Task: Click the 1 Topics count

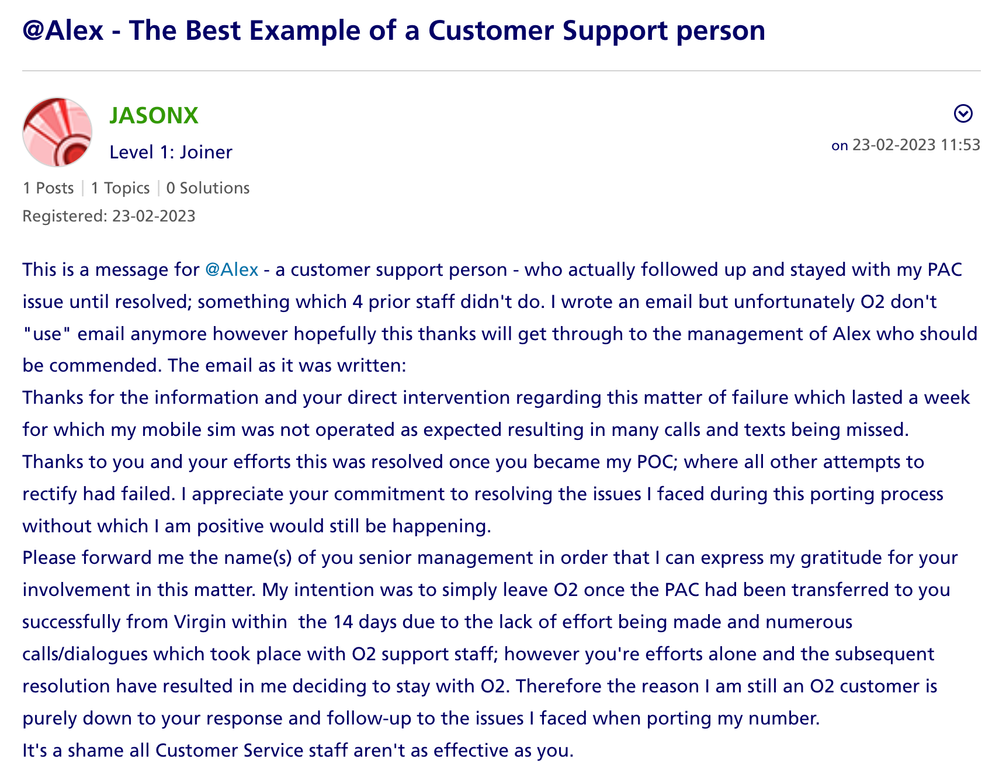Action: click(x=120, y=188)
